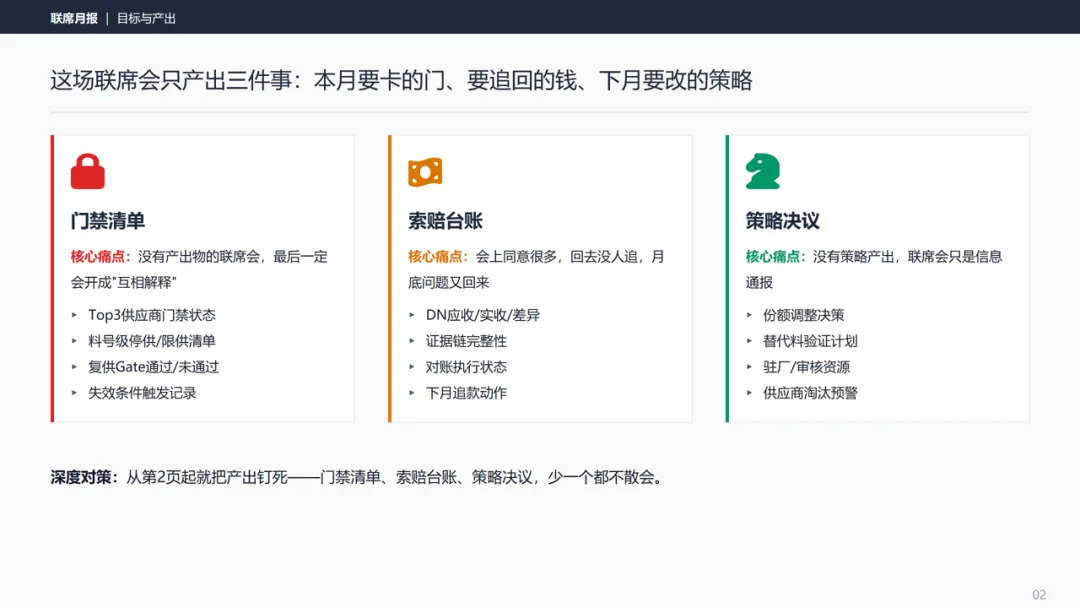Click the red lock icon above 门禁清单
Image resolution: width=1080 pixels, height=608 pixels.
[87, 171]
